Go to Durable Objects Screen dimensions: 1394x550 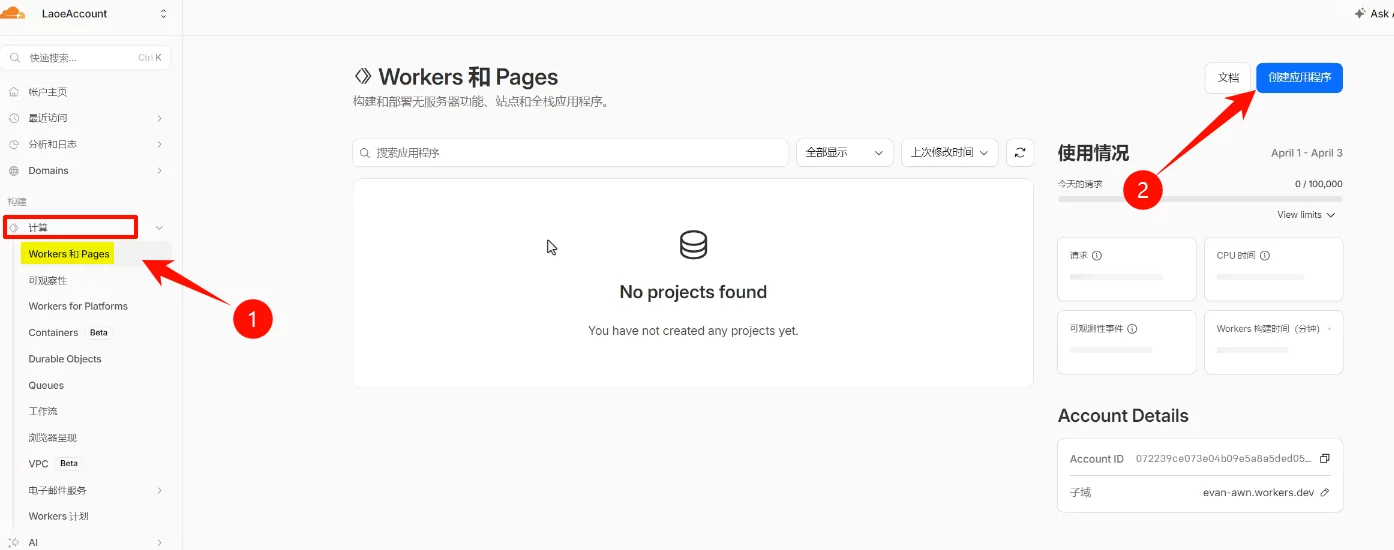65,359
